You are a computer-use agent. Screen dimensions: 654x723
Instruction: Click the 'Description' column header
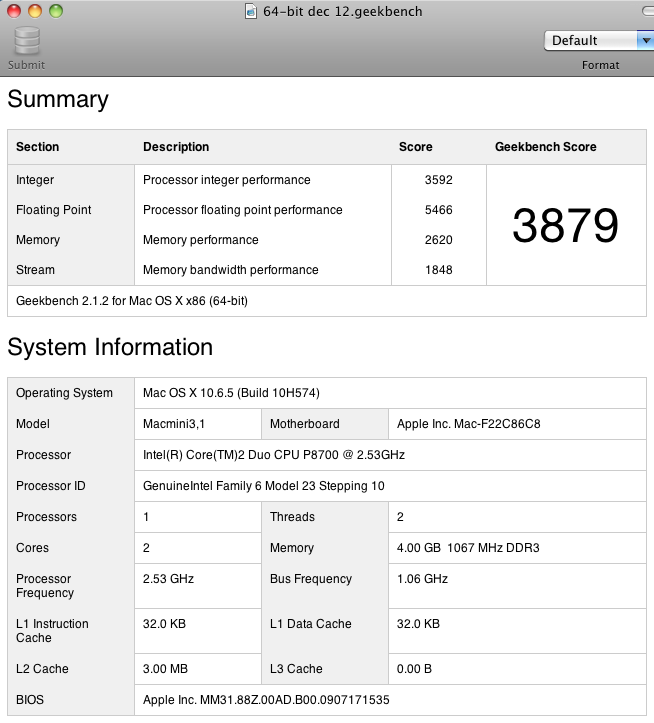pyautogui.click(x=176, y=147)
